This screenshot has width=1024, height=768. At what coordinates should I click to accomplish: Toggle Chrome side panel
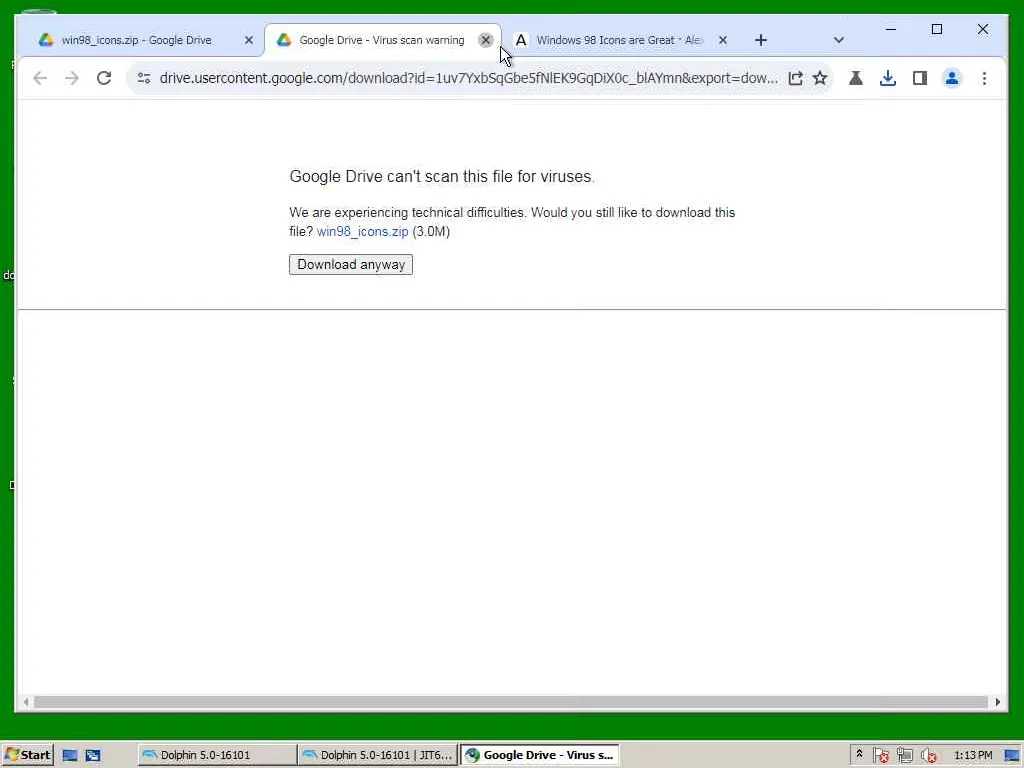coord(920,78)
